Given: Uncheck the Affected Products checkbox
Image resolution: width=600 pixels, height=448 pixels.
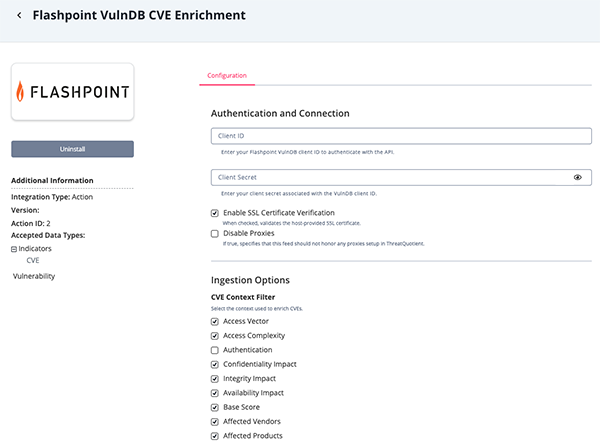Looking at the screenshot, I should pos(215,436).
